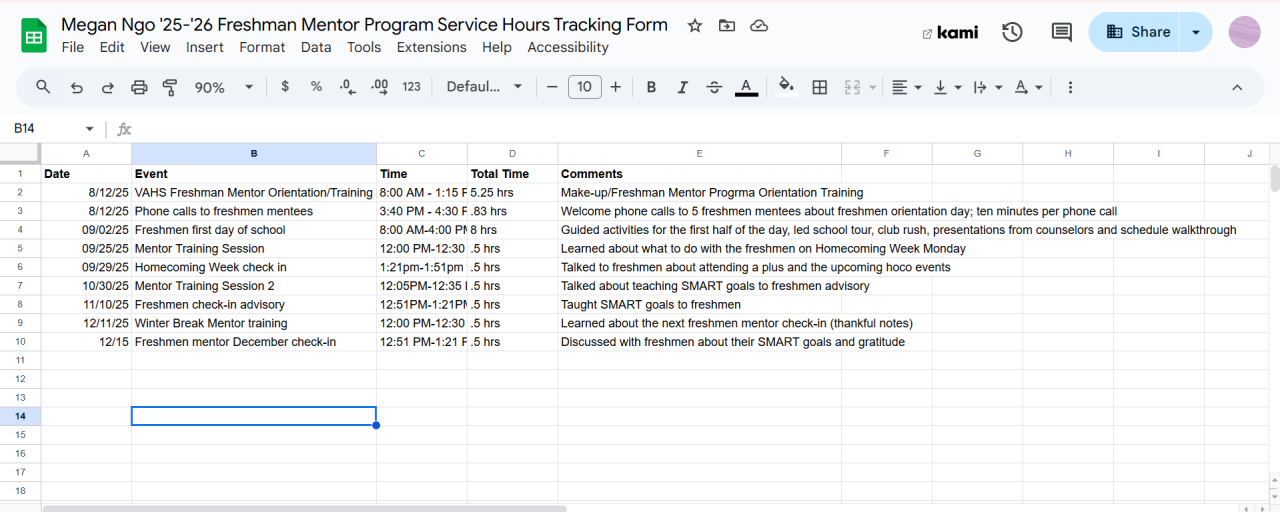Toggle italic formatting
Image resolution: width=1280 pixels, height=512 pixels.
point(683,87)
